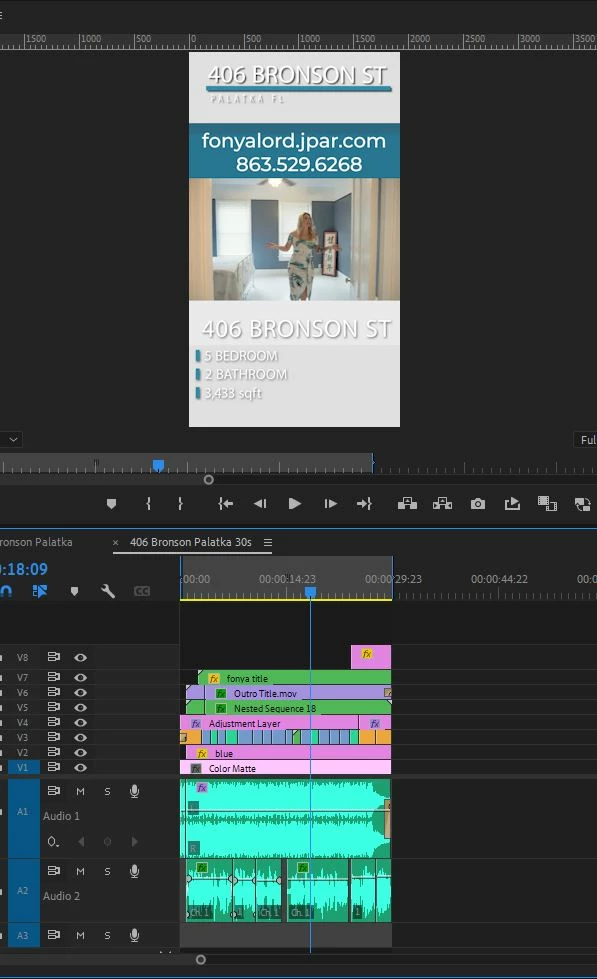The width and height of the screenshot is (597, 979).
Task: Add a marker in the timeline
Action: (74, 591)
